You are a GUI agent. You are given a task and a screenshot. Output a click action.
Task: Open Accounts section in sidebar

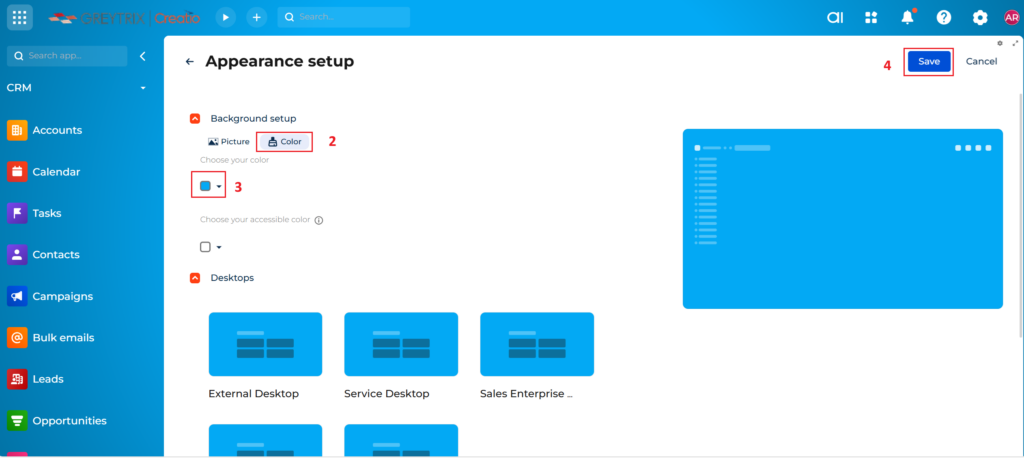click(57, 130)
